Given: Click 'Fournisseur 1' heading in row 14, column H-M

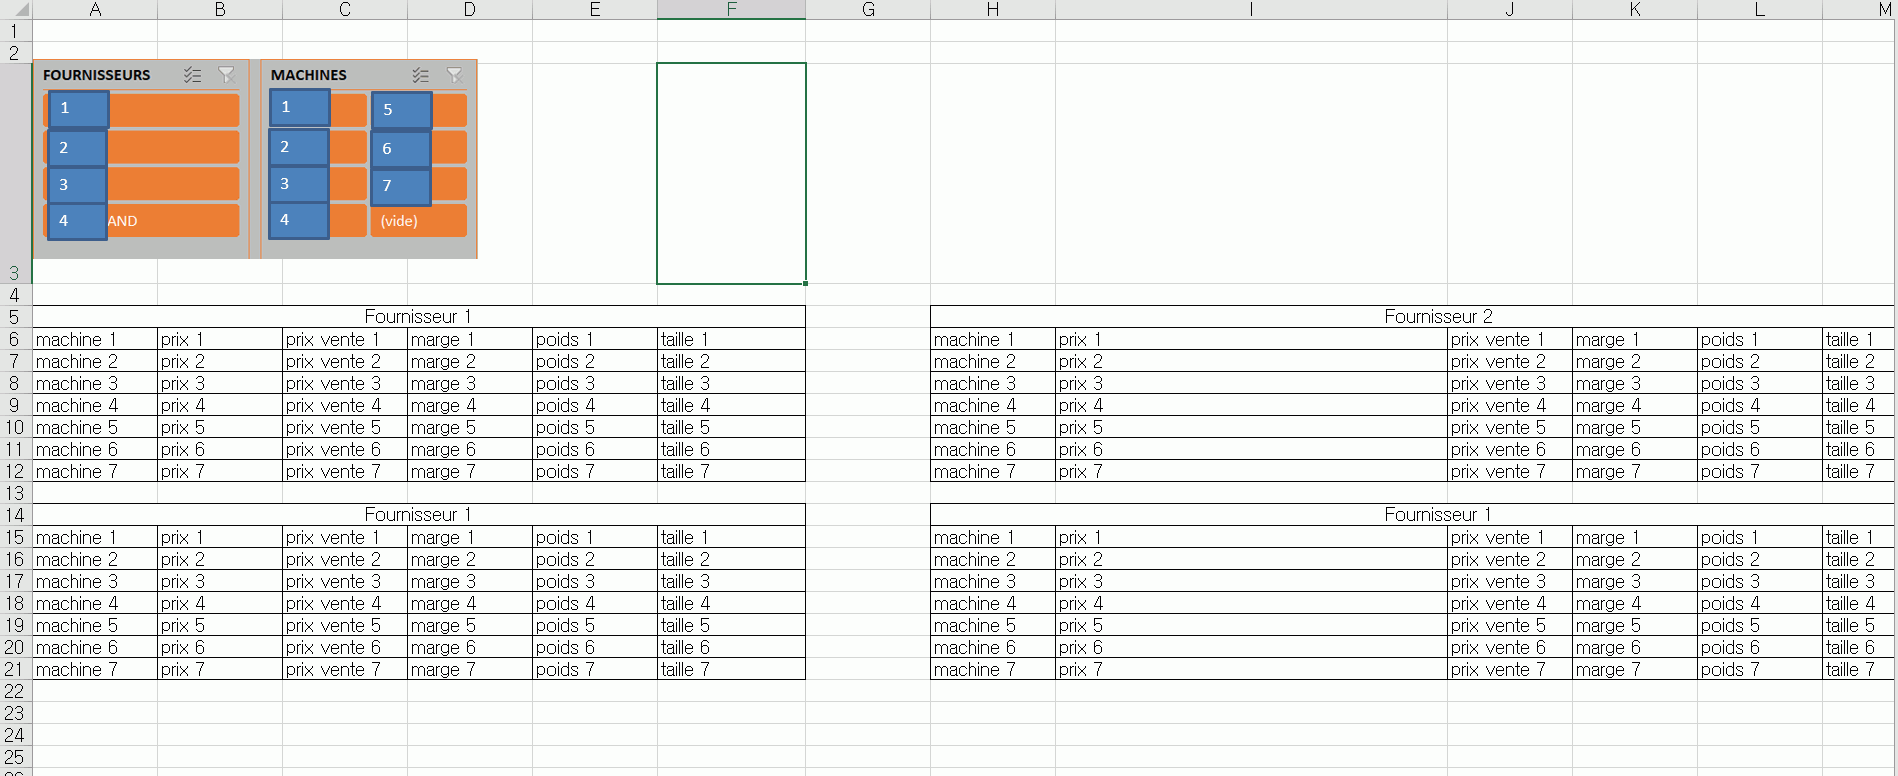Looking at the screenshot, I should point(1438,515).
